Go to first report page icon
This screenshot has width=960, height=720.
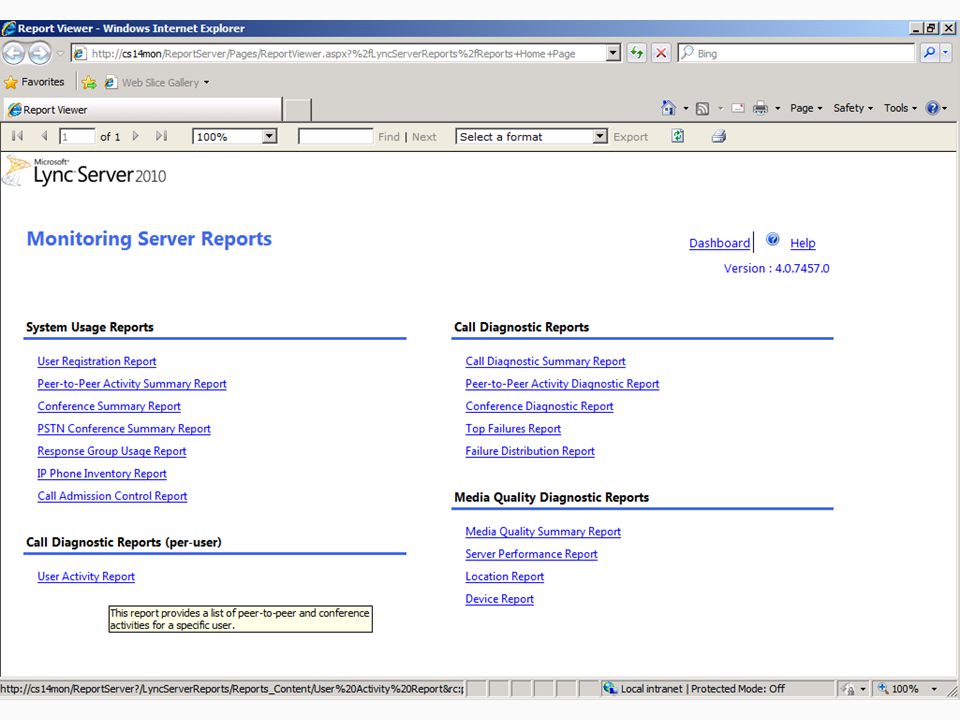click(x=17, y=136)
